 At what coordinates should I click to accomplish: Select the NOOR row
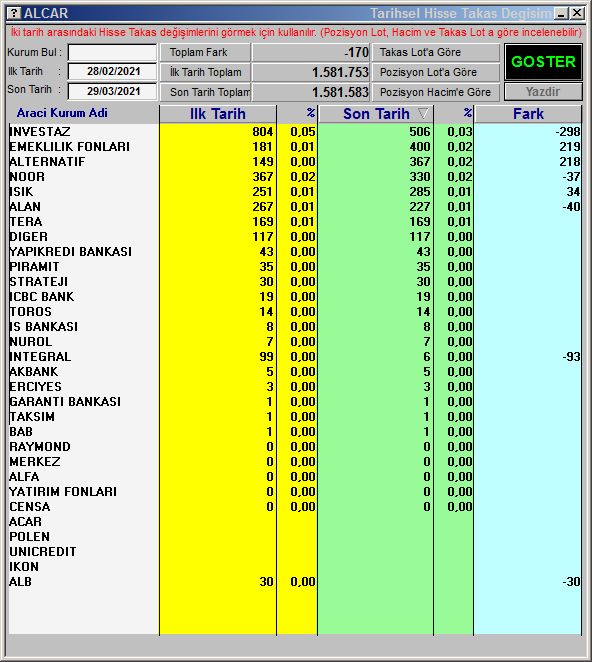(x=295, y=176)
